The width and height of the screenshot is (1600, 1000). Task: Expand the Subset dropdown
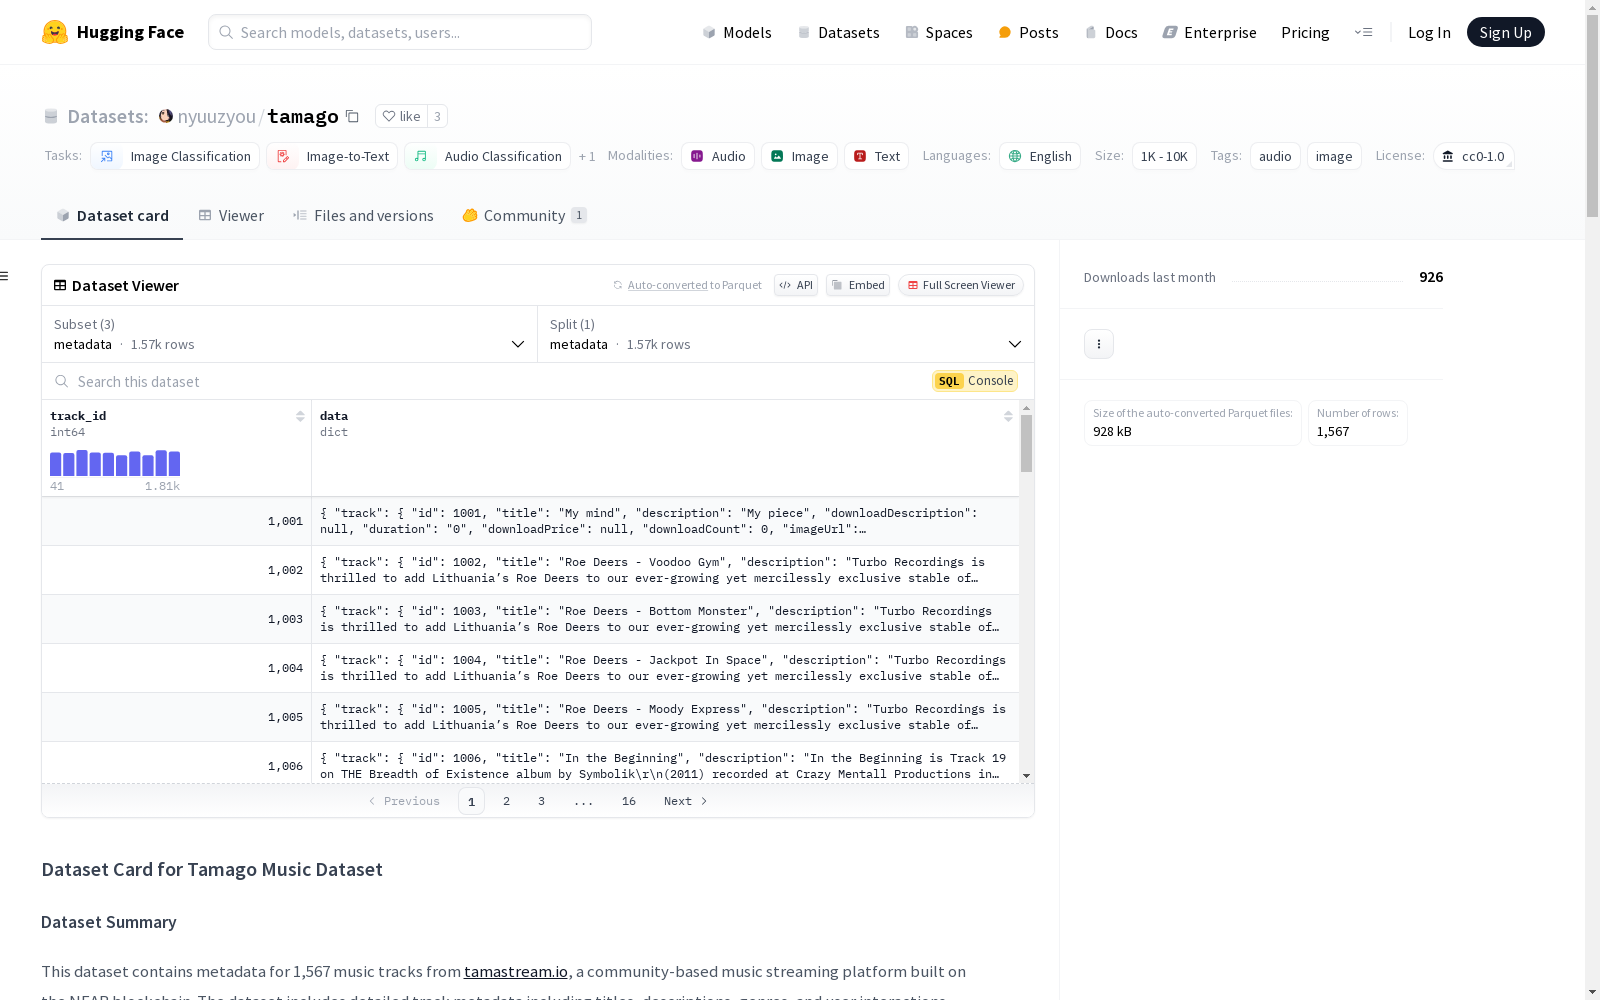(290, 334)
